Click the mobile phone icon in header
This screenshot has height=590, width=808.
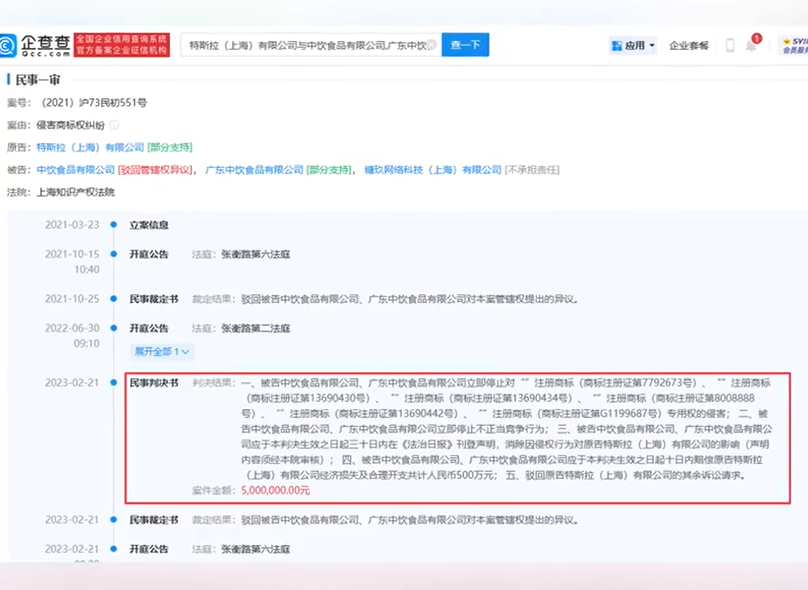click(x=730, y=45)
